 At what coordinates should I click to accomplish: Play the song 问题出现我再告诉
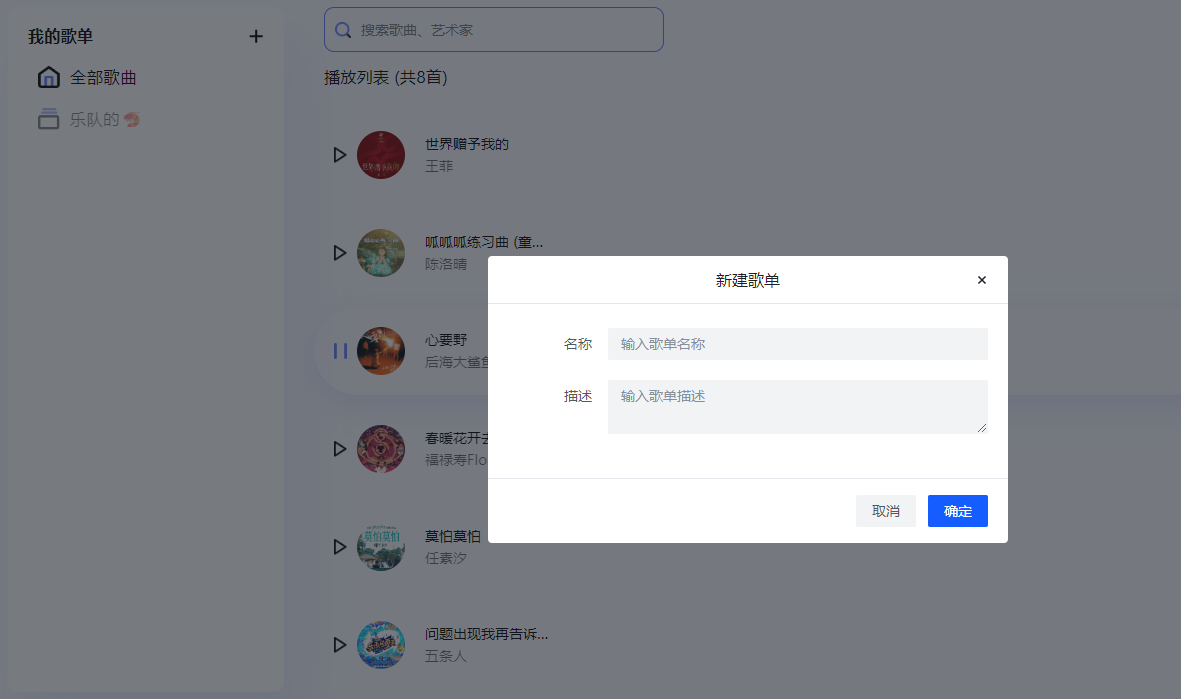pos(340,645)
